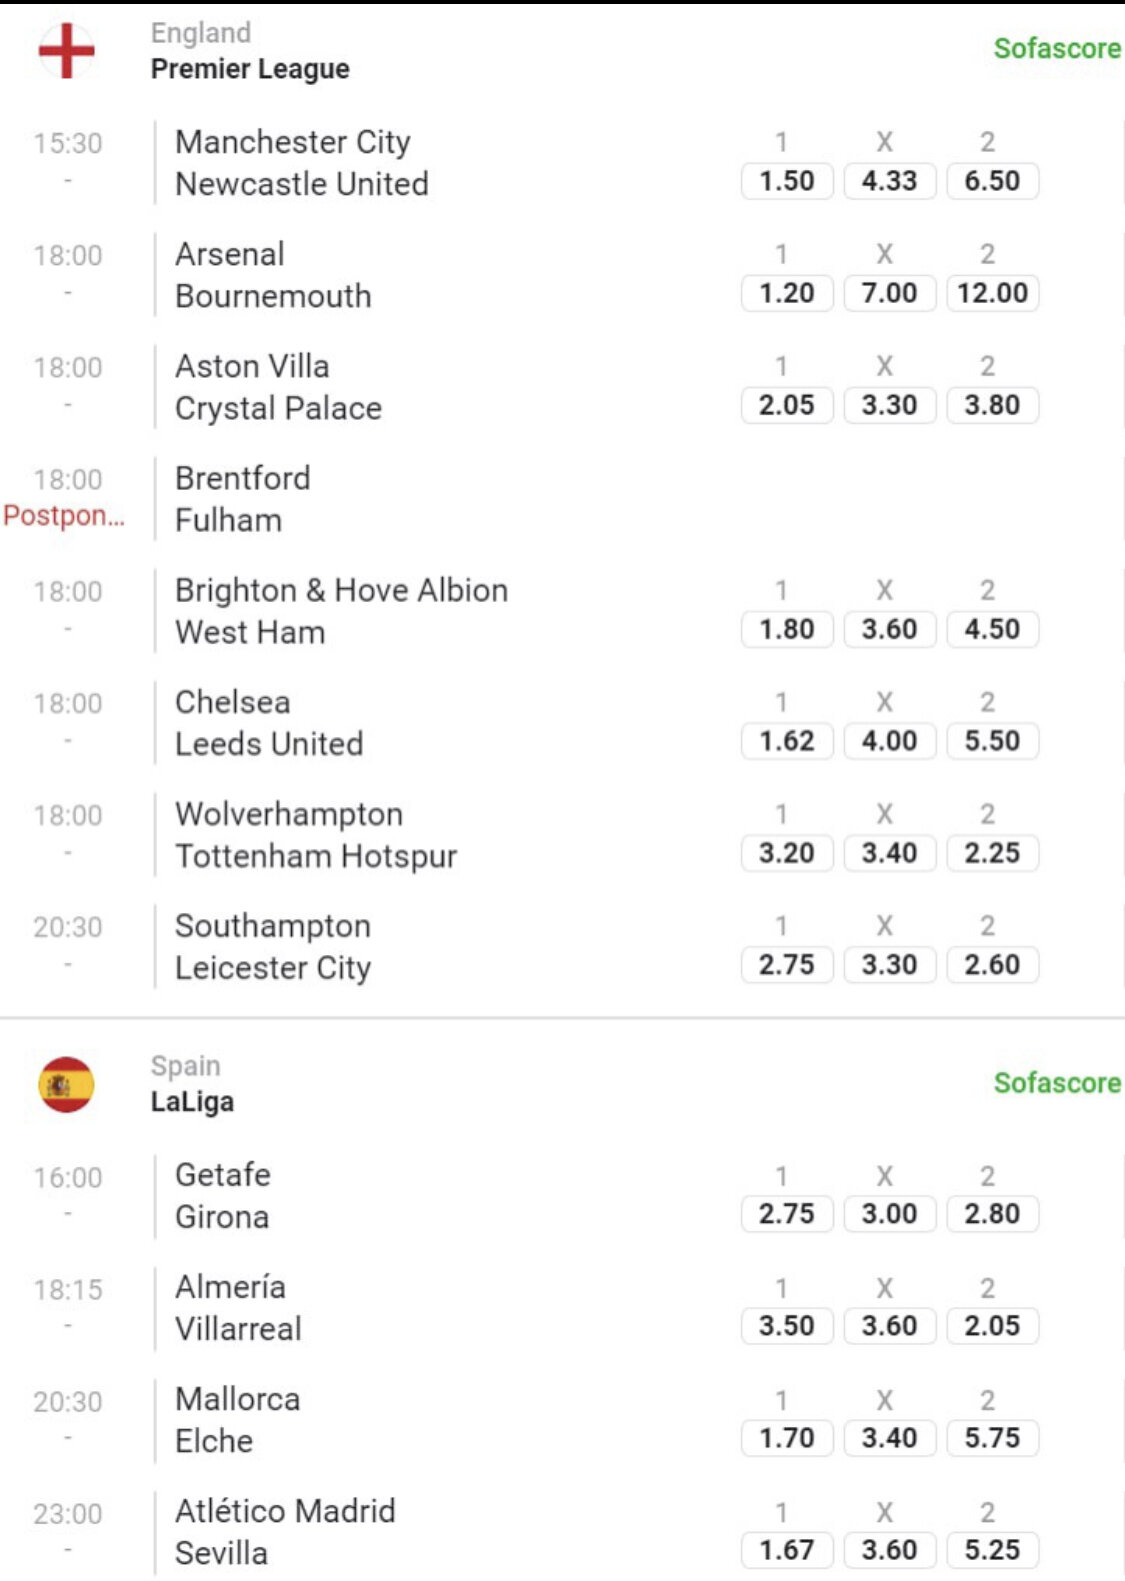Viewport: 1125px width, 1581px height.
Task: Select Sevilla away win odds 5.25
Action: (992, 1550)
